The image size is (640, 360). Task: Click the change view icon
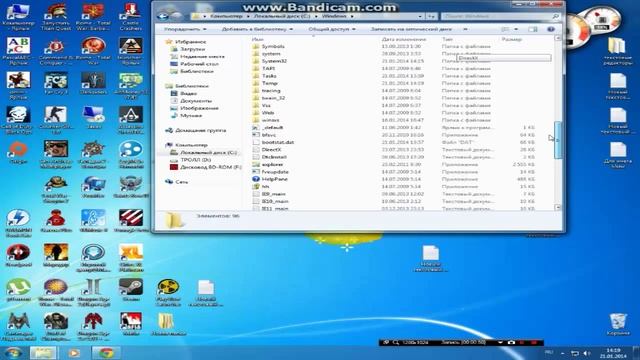pos(505,29)
